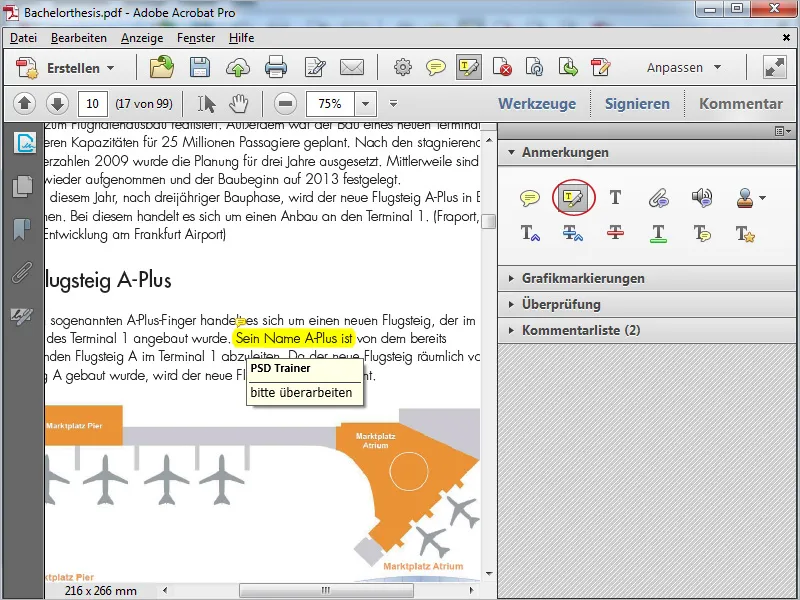Click the Save icon in the toolbar
800x600 pixels.
pos(199,67)
